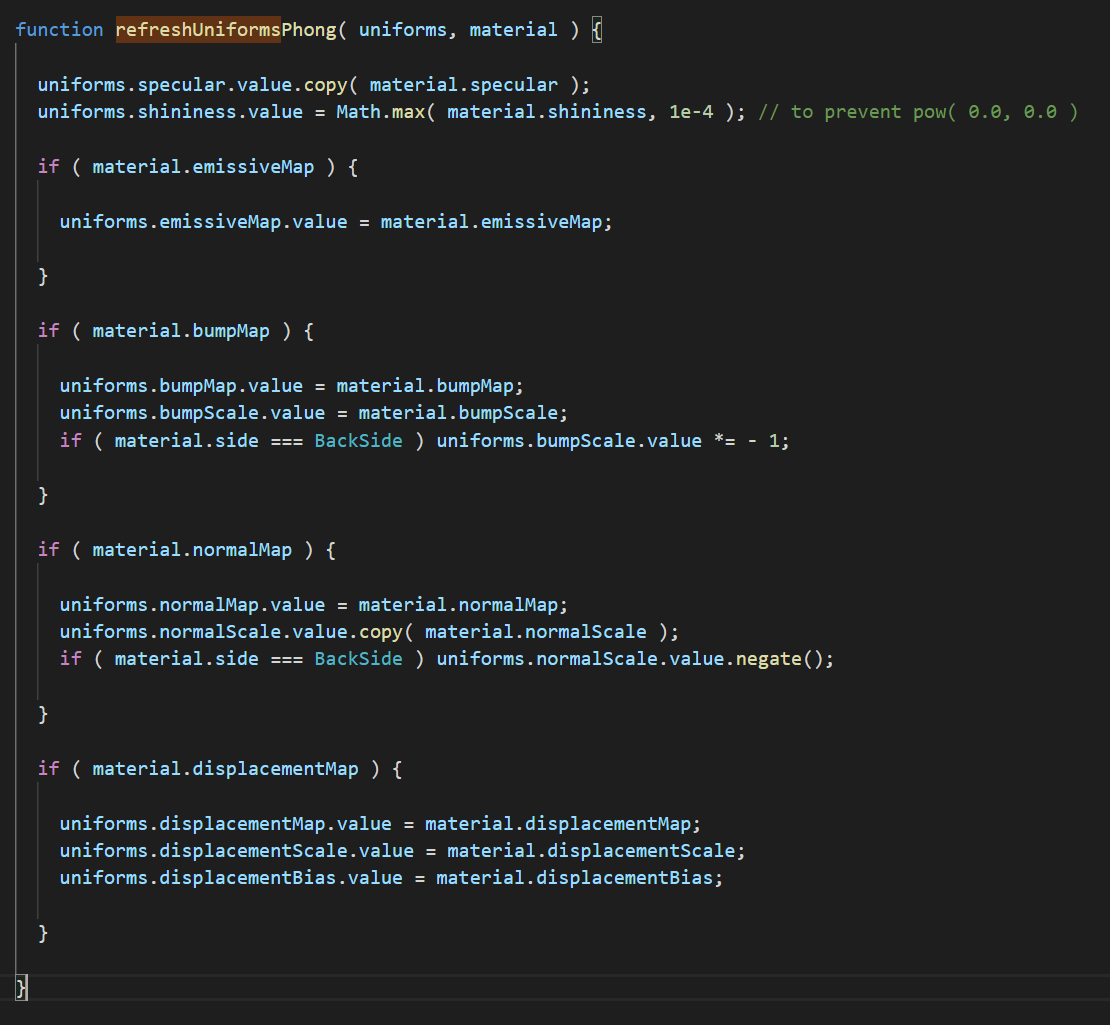This screenshot has height=1025, width=1110.
Task: Click material.emissiveMap in the first if condition
Action: pos(202,166)
